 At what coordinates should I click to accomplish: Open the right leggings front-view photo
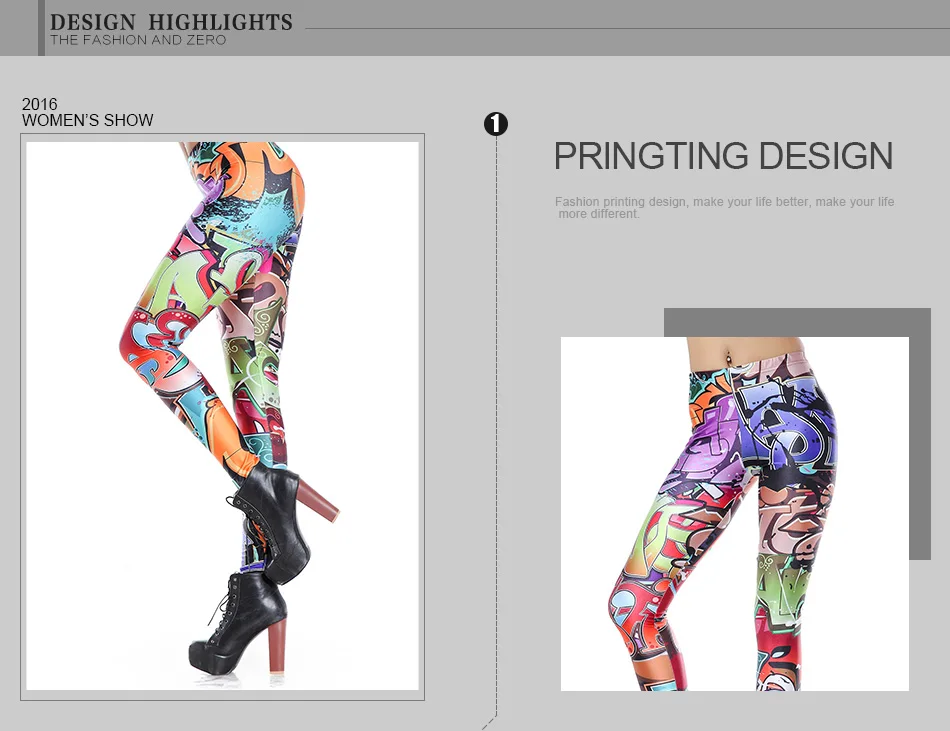click(734, 514)
